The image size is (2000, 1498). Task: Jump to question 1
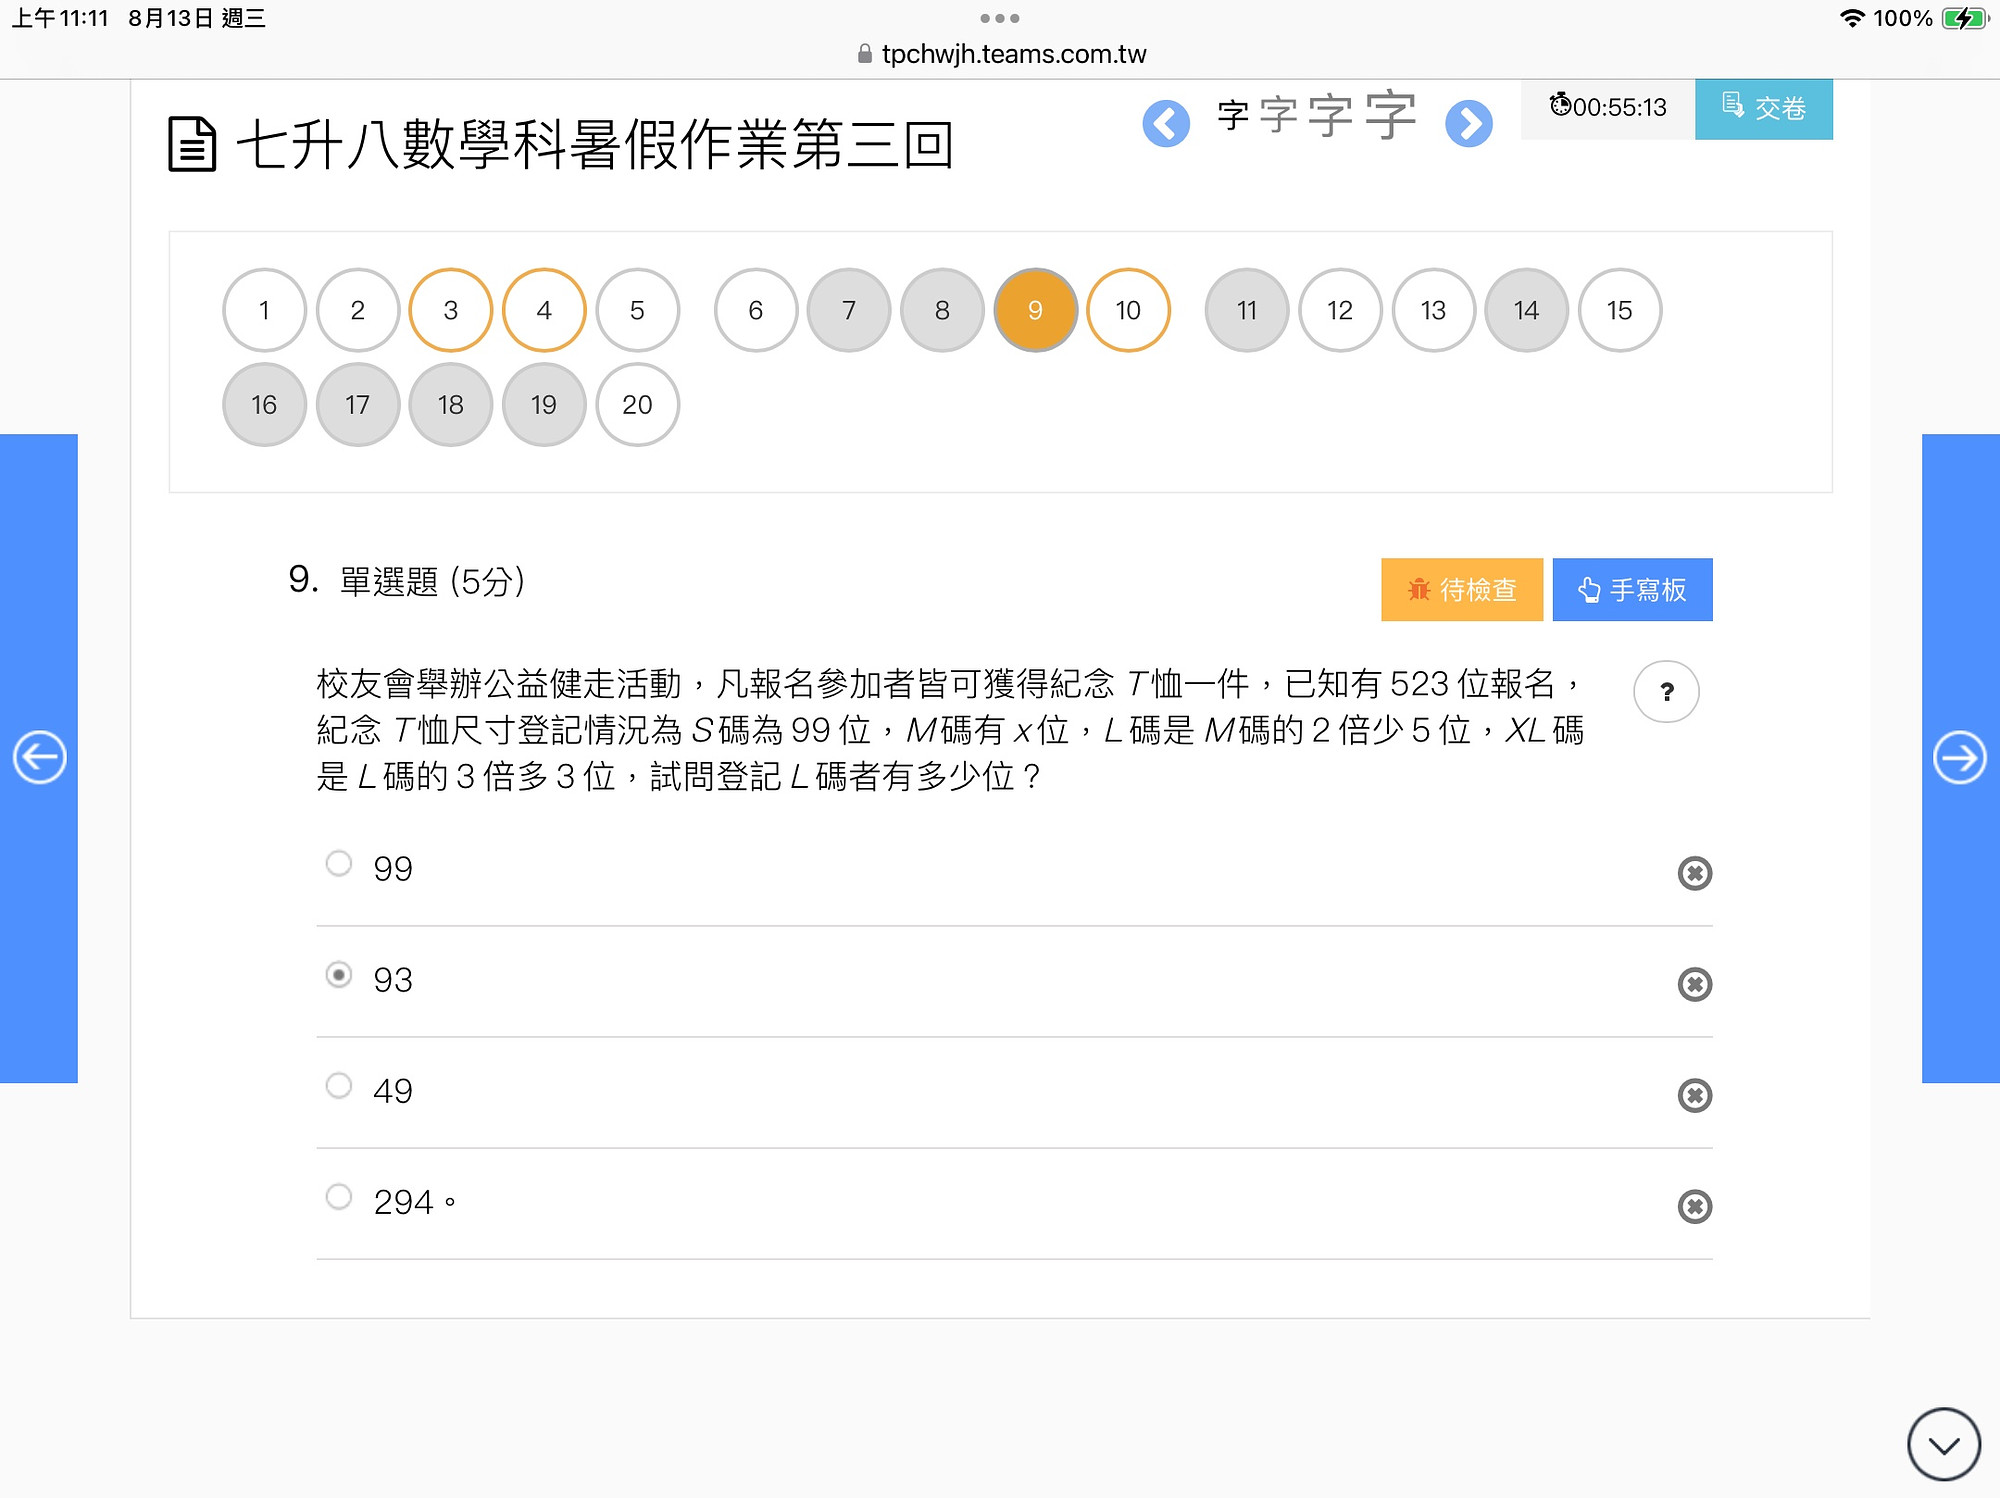[x=264, y=310]
